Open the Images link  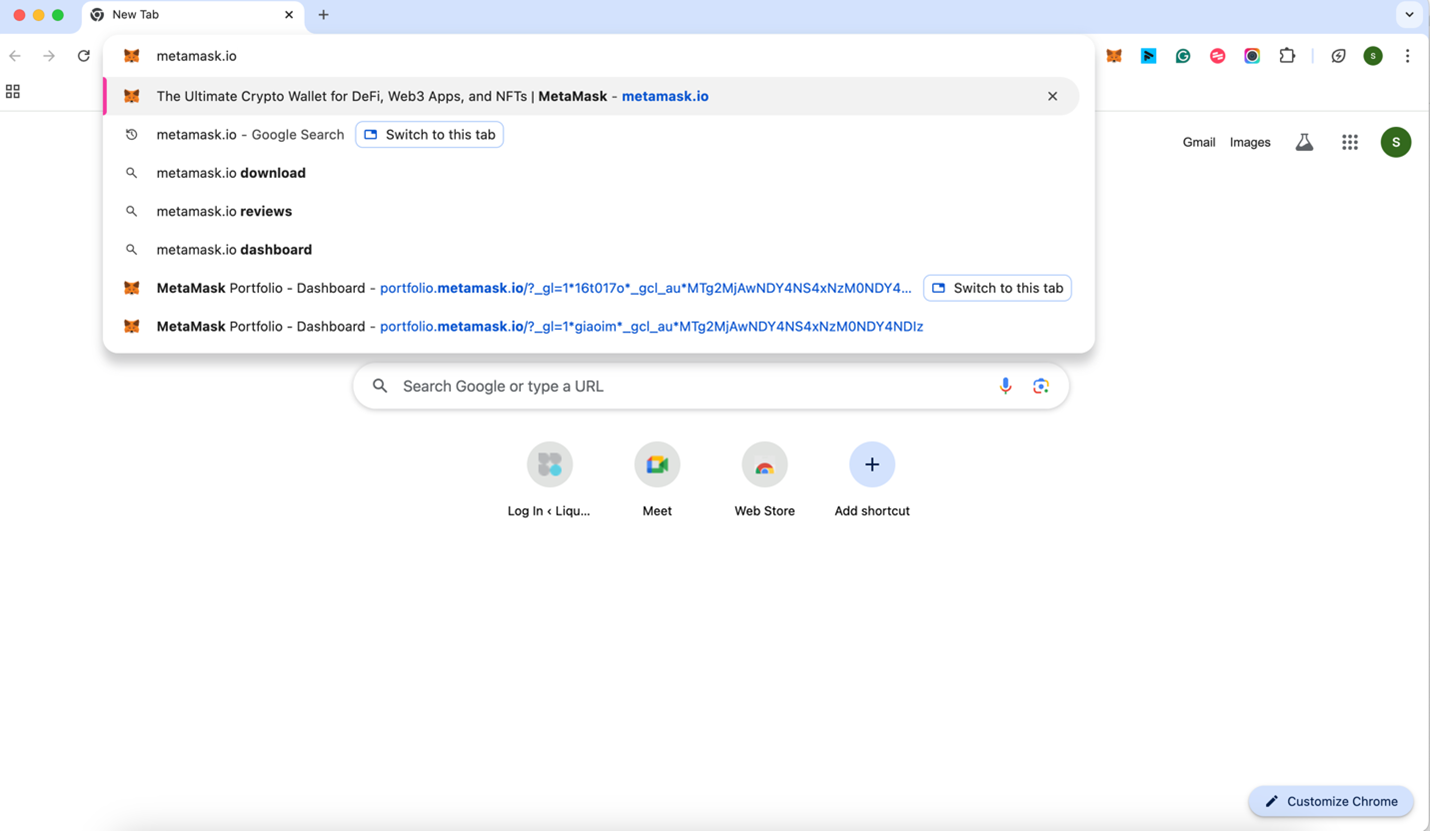1250,142
